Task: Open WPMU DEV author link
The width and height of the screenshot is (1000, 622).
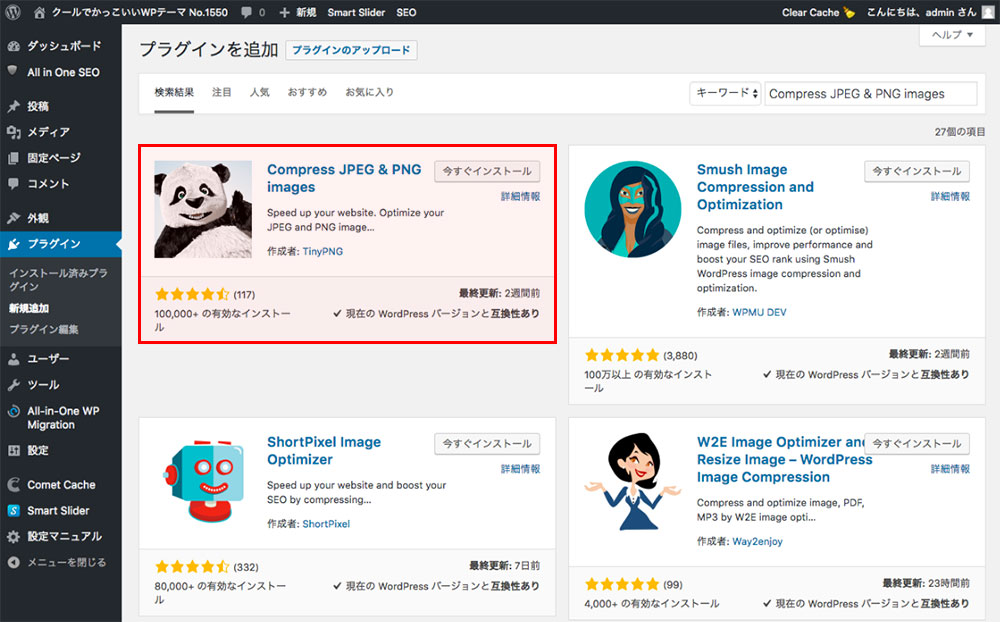Action: pyautogui.click(x=759, y=312)
